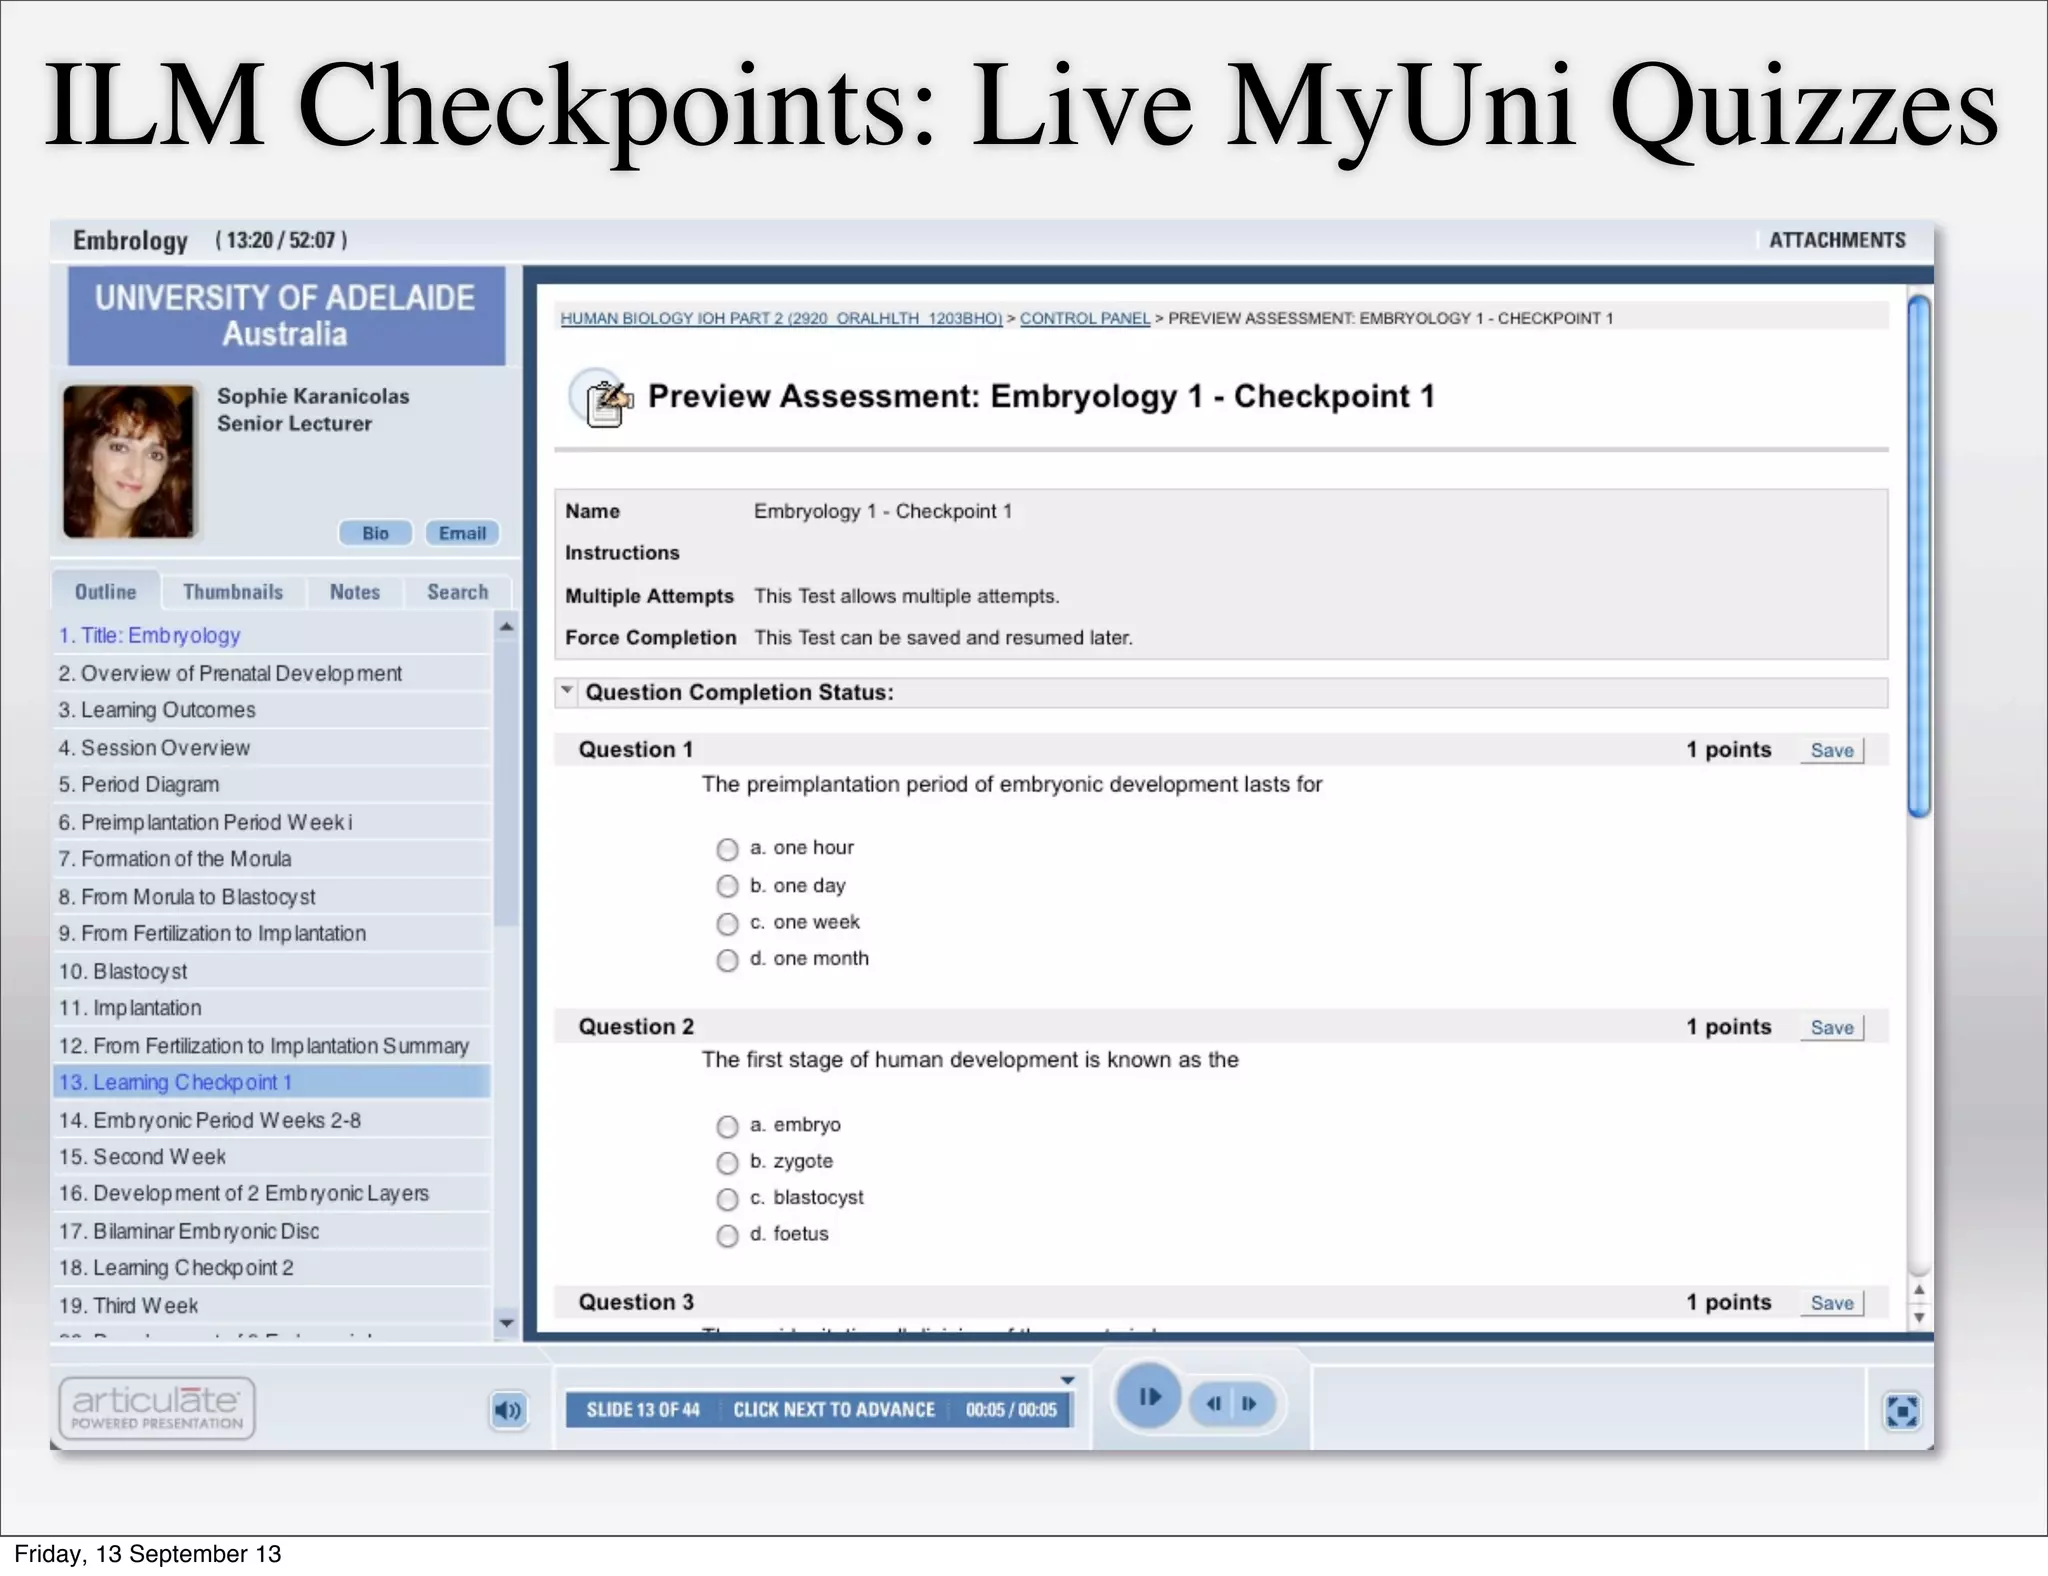Image resolution: width=2048 pixels, height=1576 pixels.
Task: Open the ATTACHMENTS menu
Action: [1837, 240]
